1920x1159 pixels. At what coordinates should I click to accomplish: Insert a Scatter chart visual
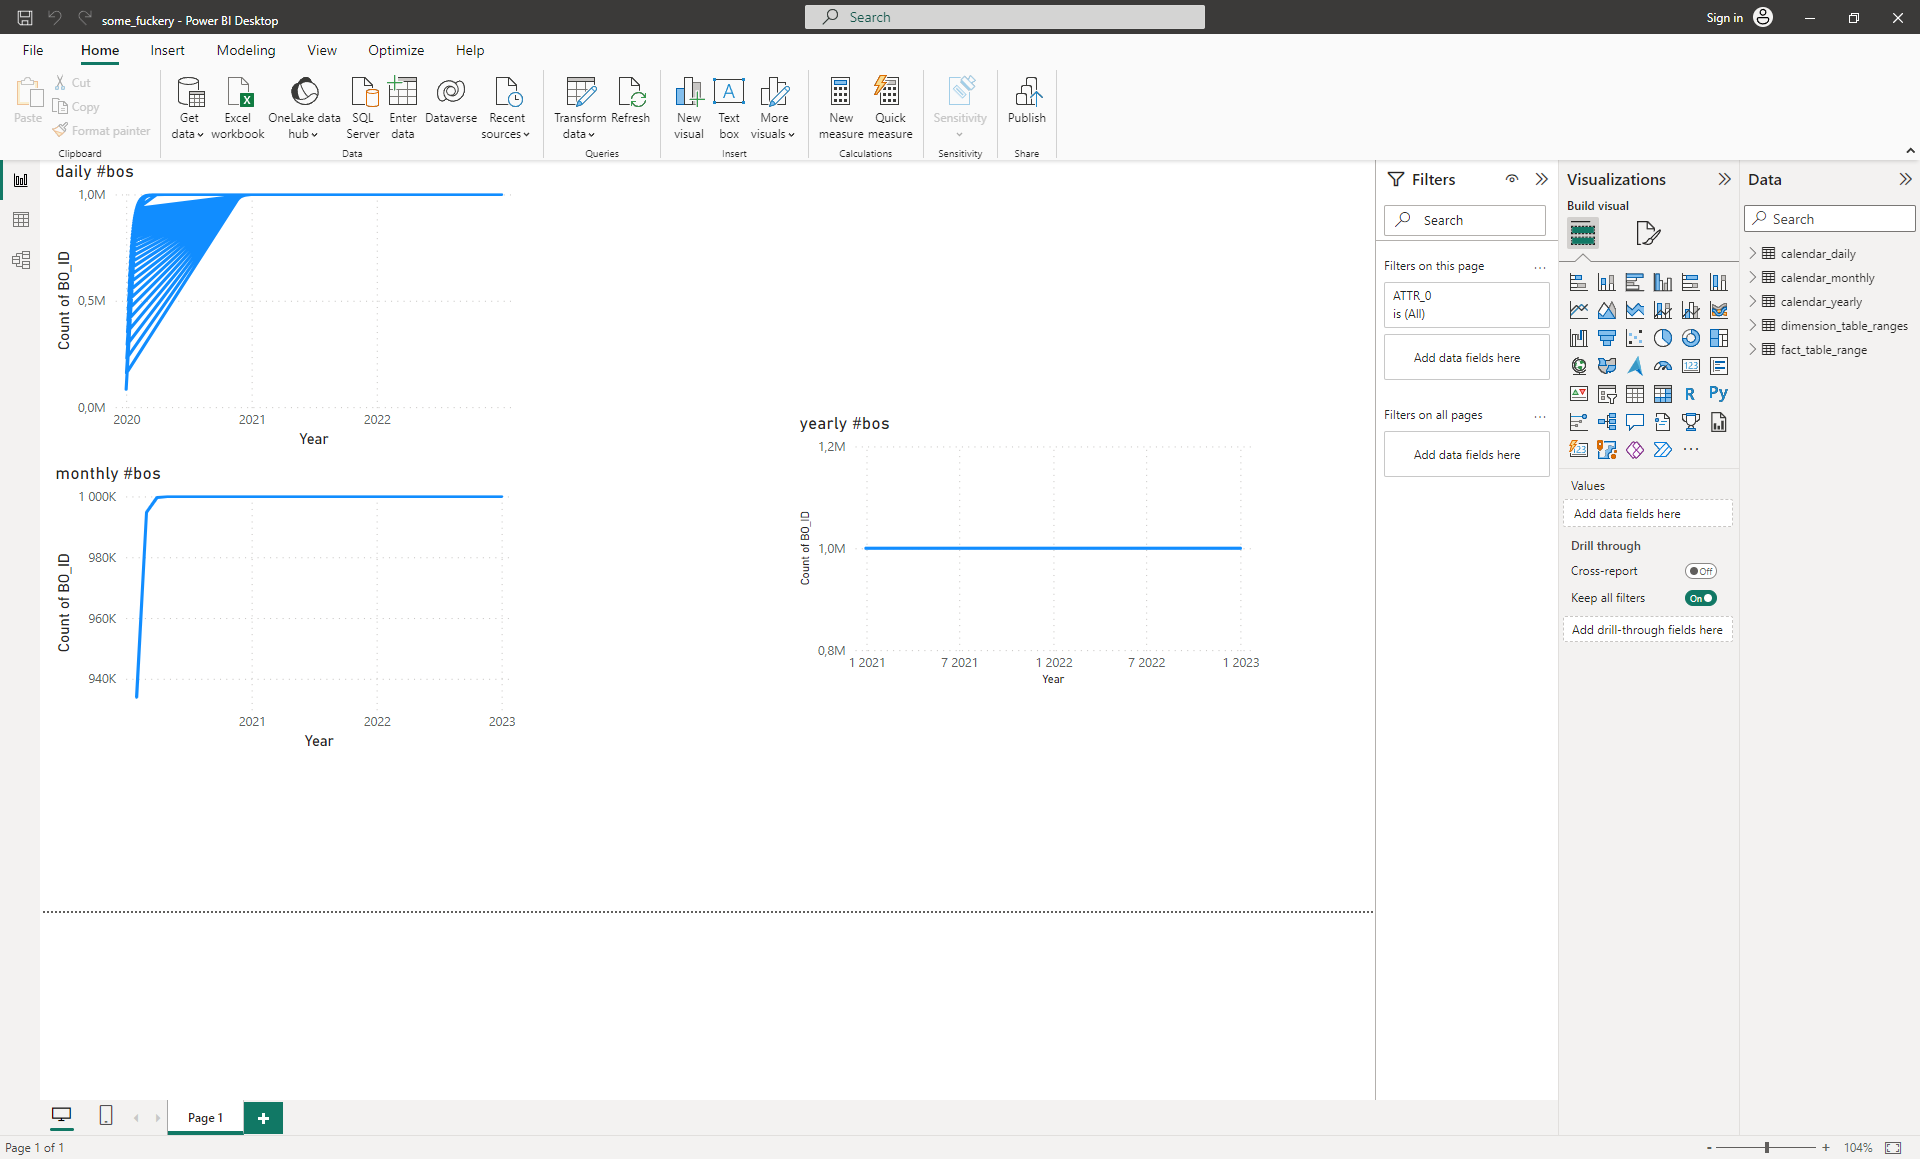1634,338
